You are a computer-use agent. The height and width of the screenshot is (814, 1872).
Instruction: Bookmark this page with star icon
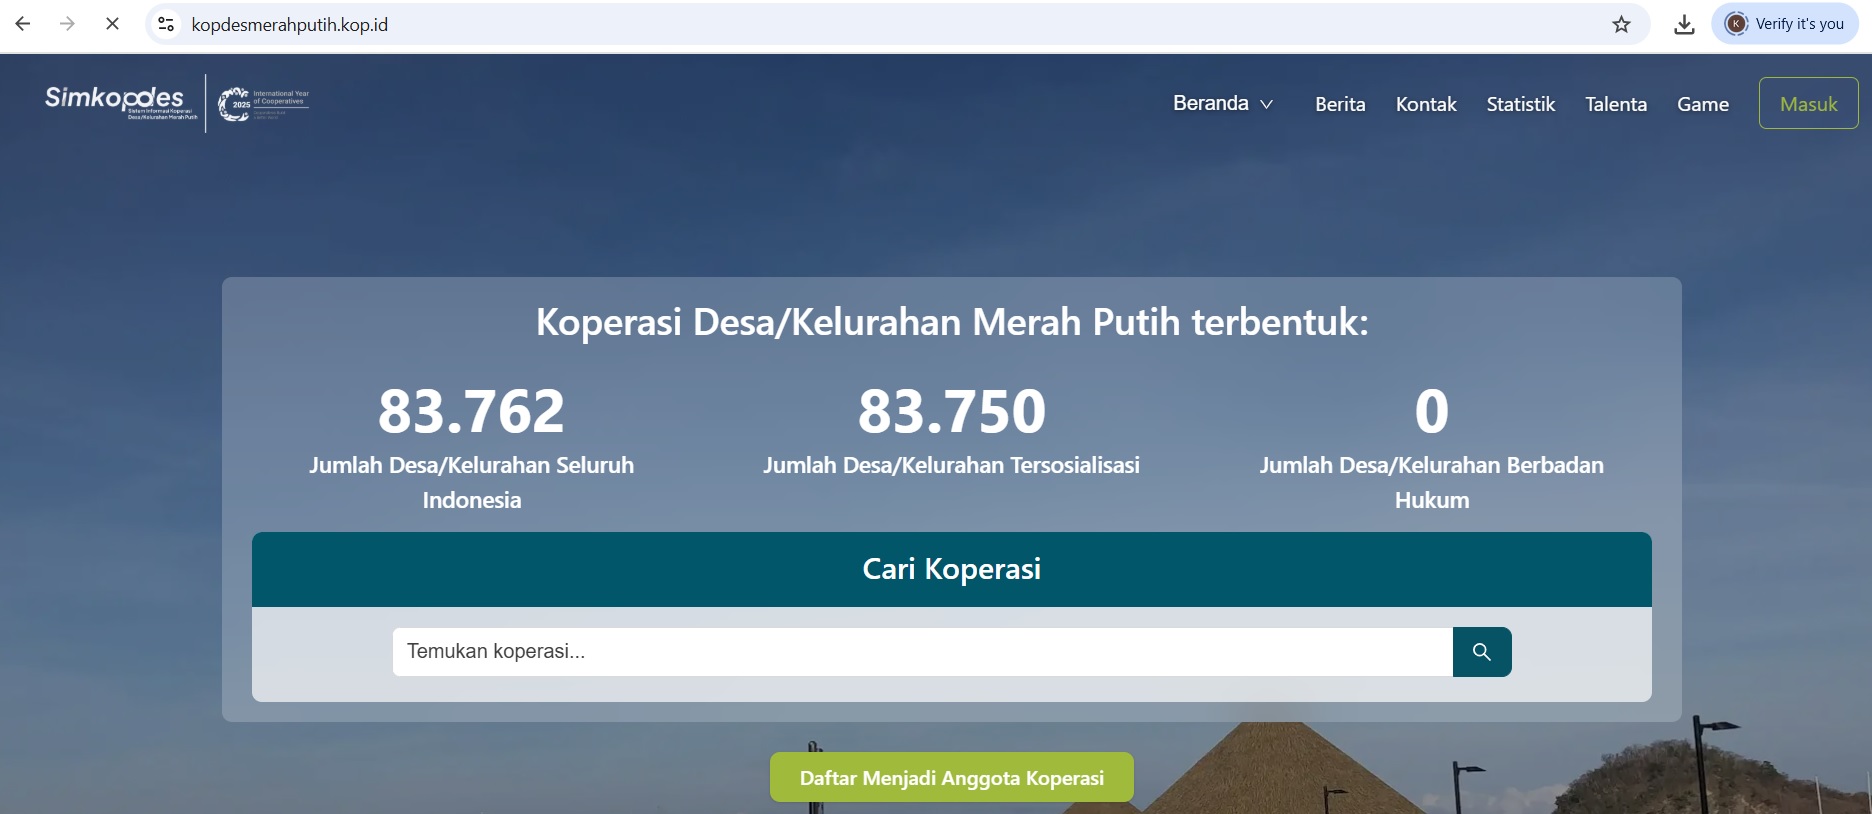1621,24
